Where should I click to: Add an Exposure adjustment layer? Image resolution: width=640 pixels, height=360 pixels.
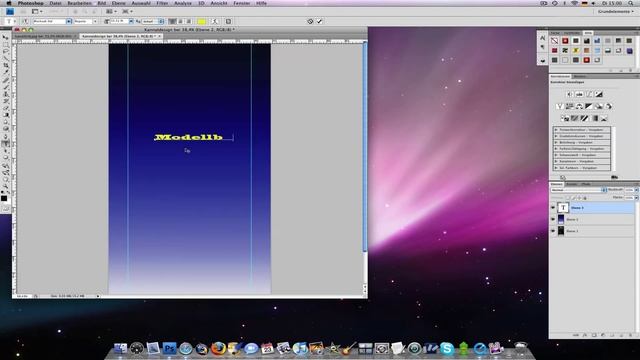pyautogui.click(x=599, y=94)
